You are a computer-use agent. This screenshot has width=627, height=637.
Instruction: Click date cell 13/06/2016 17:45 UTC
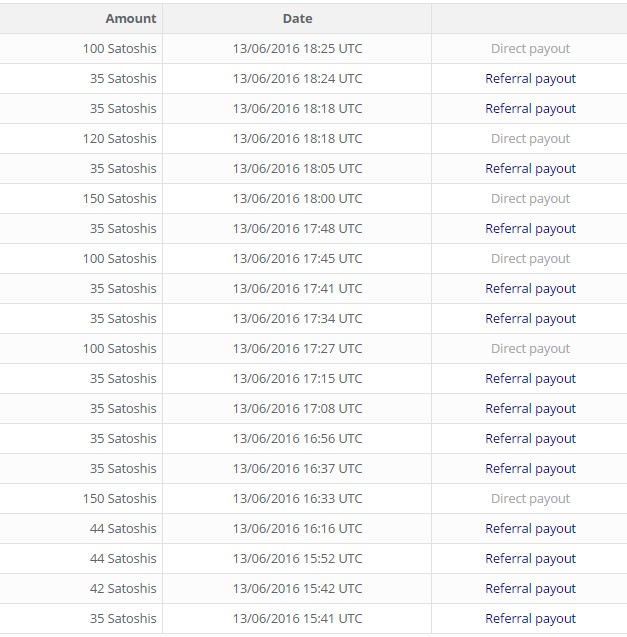tap(297, 258)
